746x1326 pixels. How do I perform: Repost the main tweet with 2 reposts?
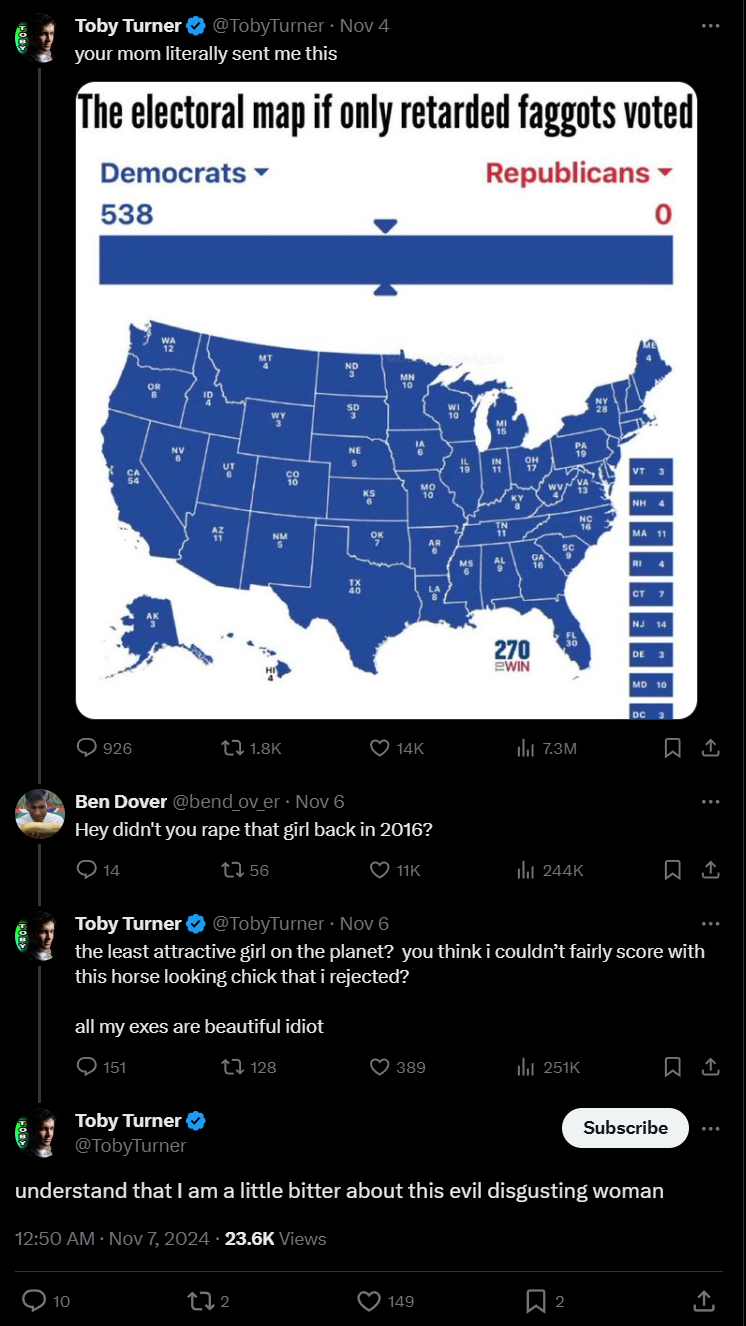(x=209, y=1301)
